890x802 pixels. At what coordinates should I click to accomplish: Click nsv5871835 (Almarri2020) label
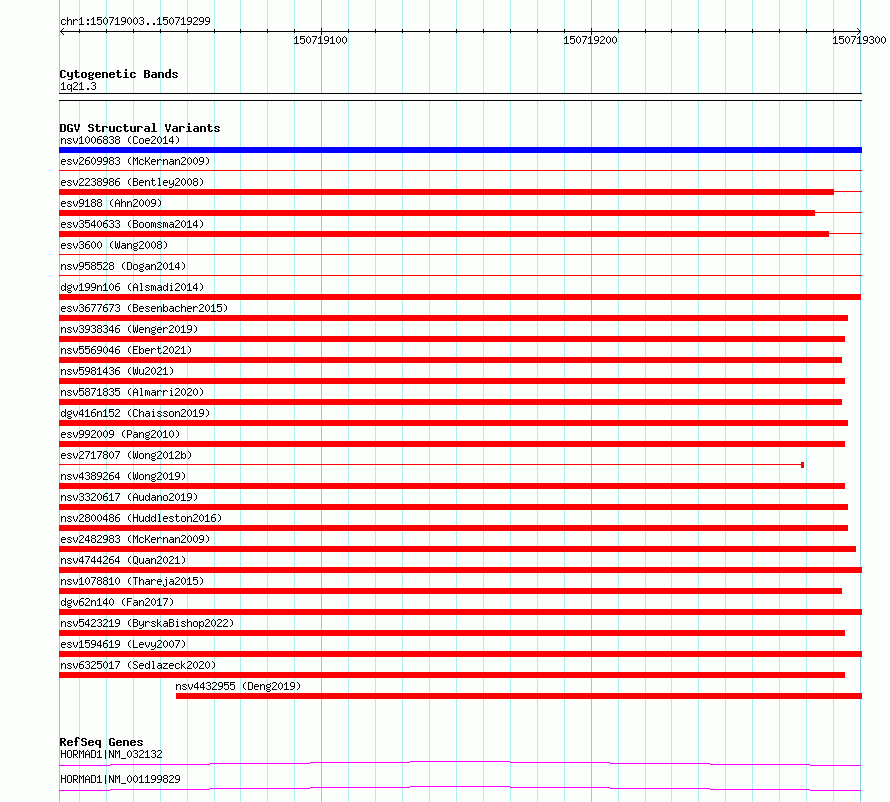(x=132, y=392)
